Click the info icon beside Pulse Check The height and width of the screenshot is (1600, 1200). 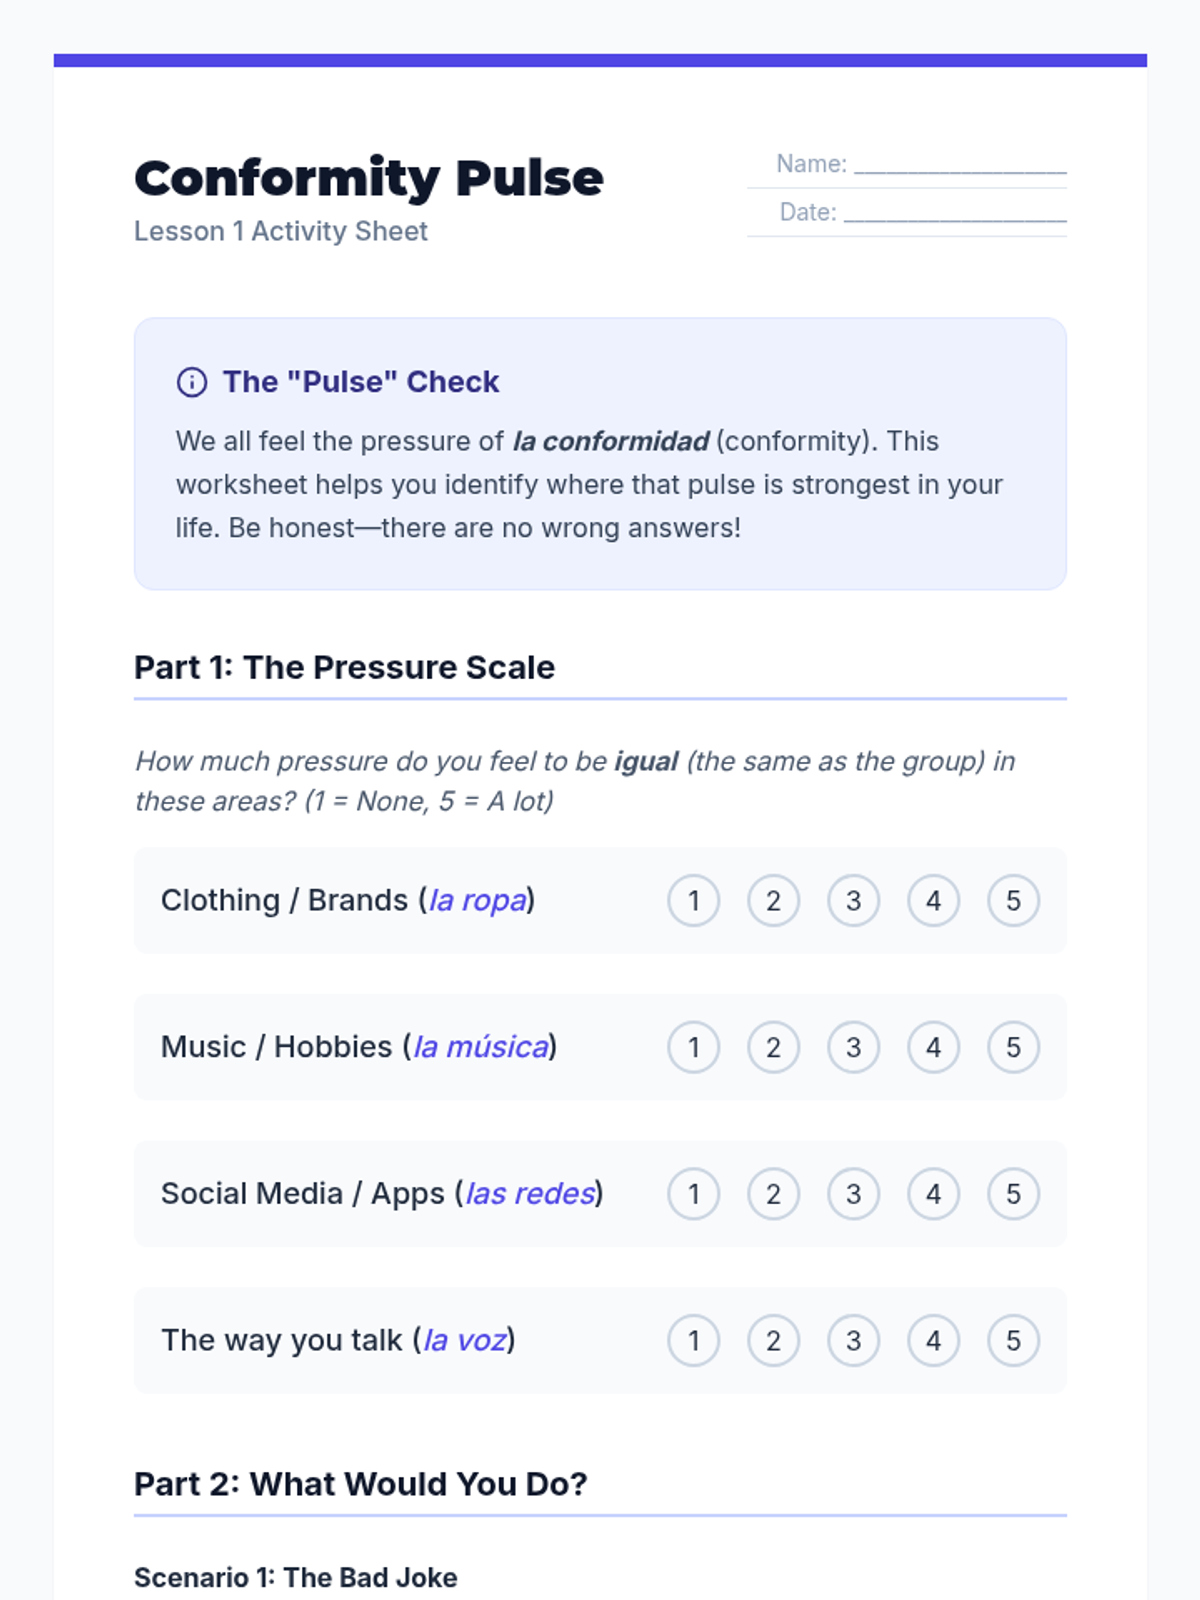tap(191, 382)
